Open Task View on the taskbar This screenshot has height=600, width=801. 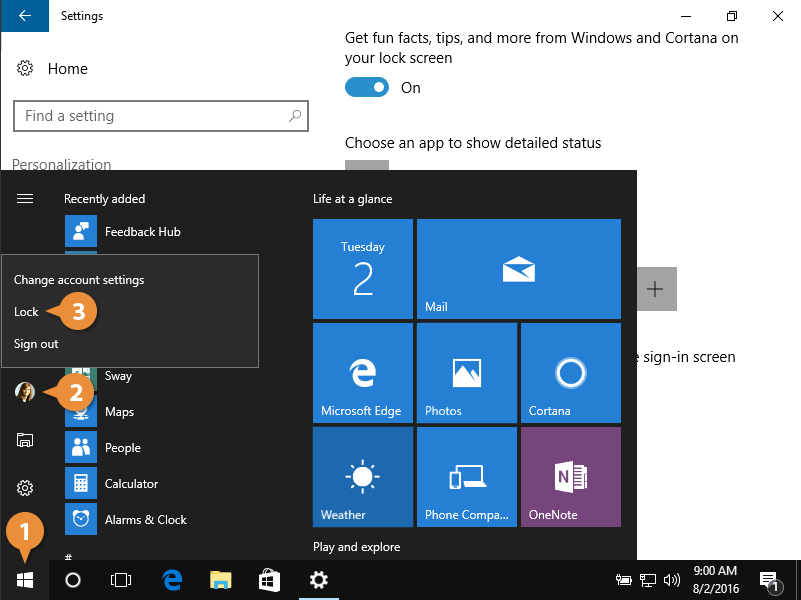click(121, 580)
